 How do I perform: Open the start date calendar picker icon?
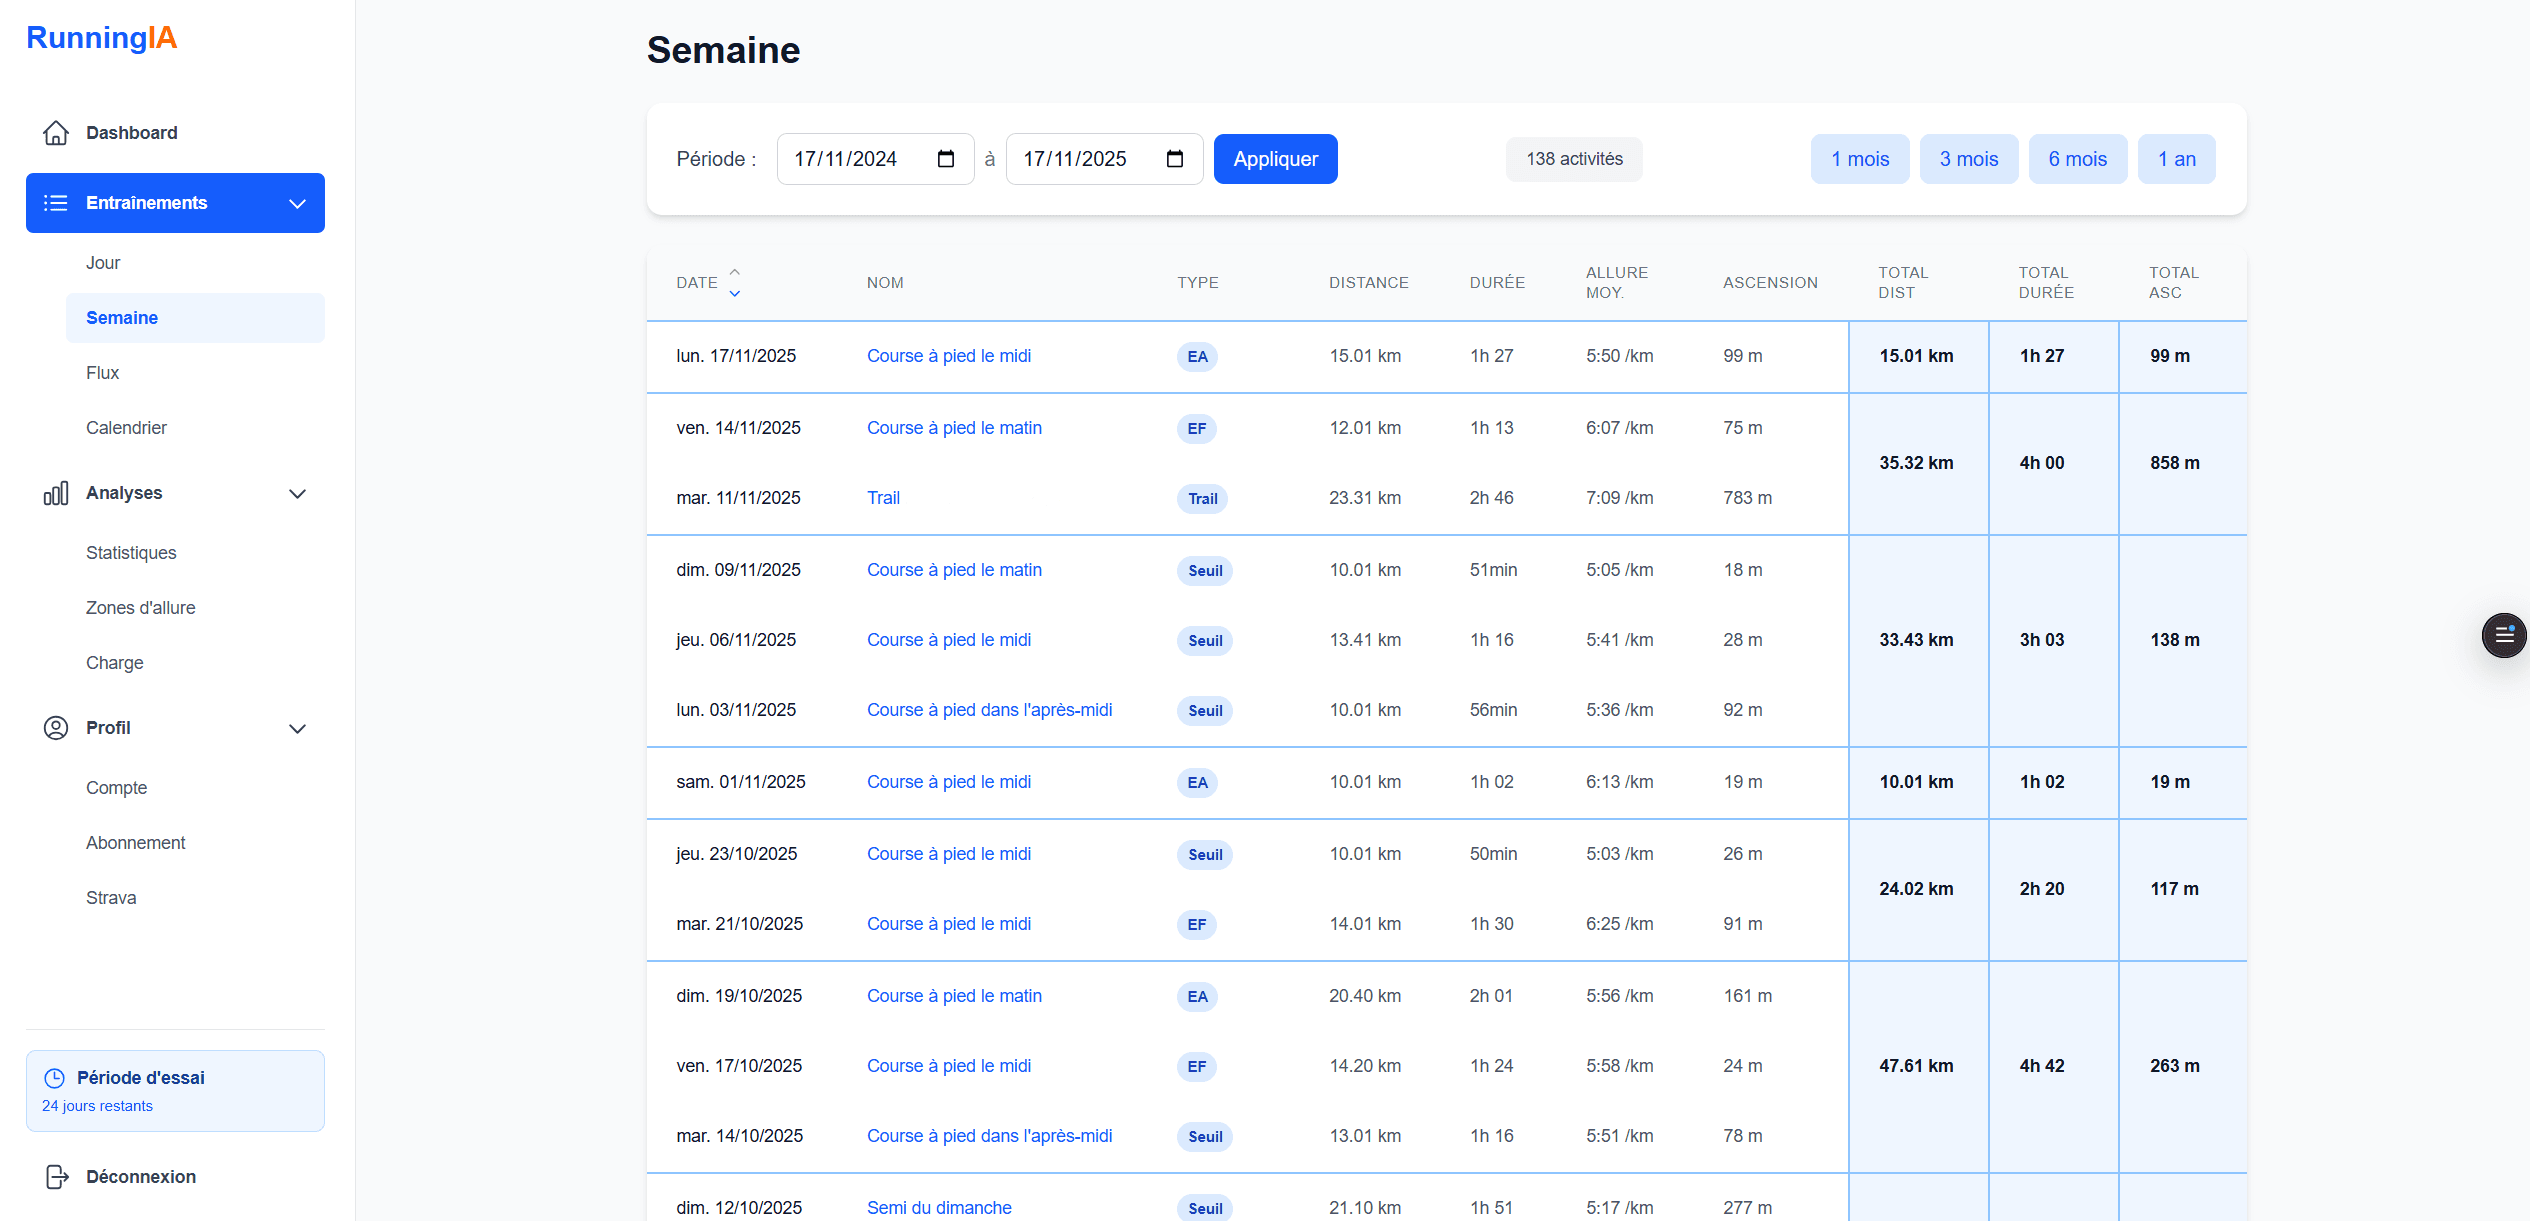(x=946, y=159)
